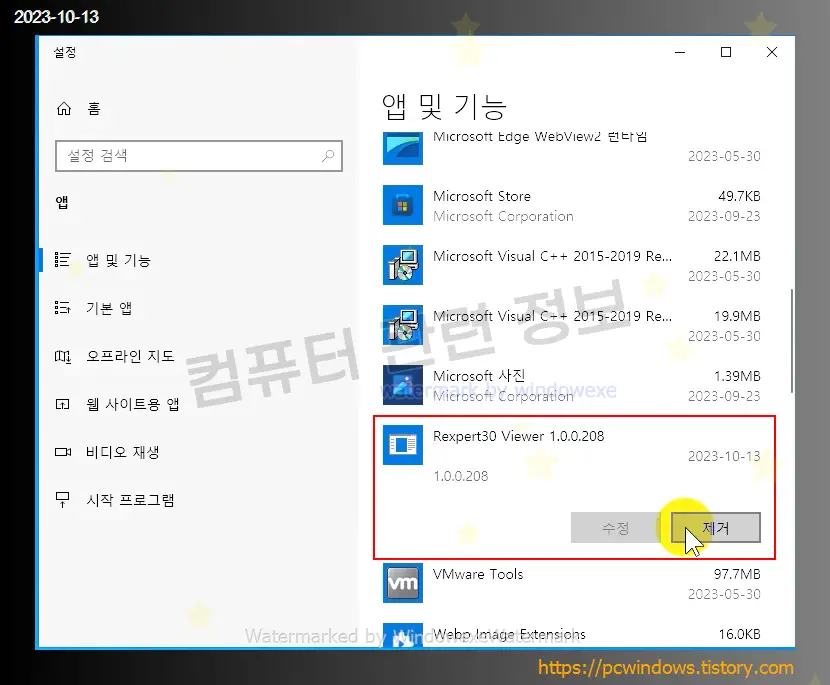Click the 오프라인 지도 map icon
830x685 pixels.
62,356
